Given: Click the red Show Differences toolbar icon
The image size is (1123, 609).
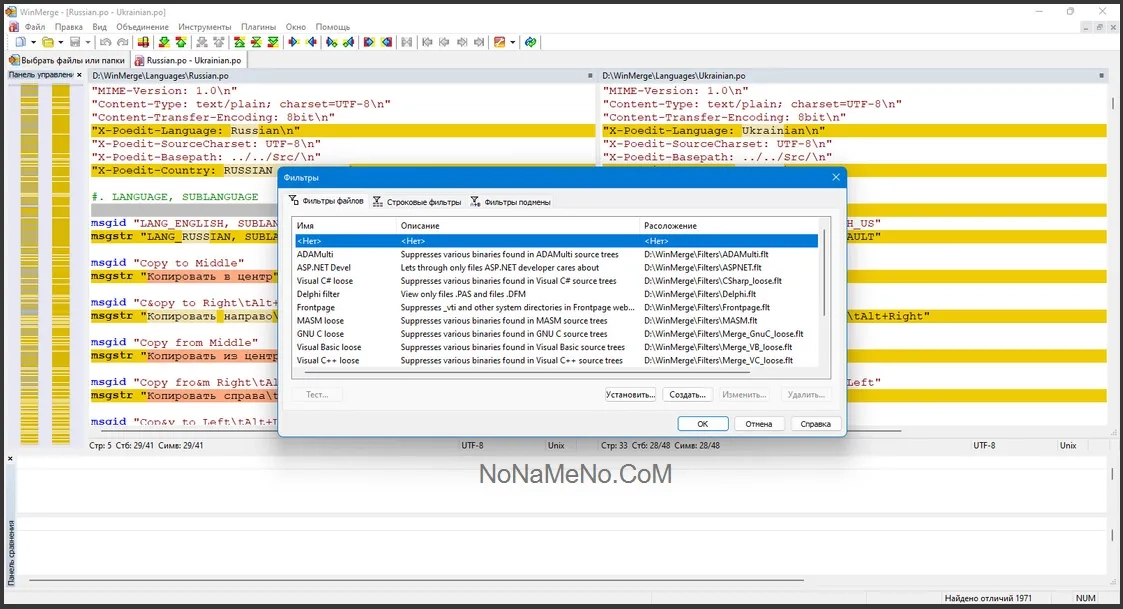Looking at the screenshot, I should [143, 42].
